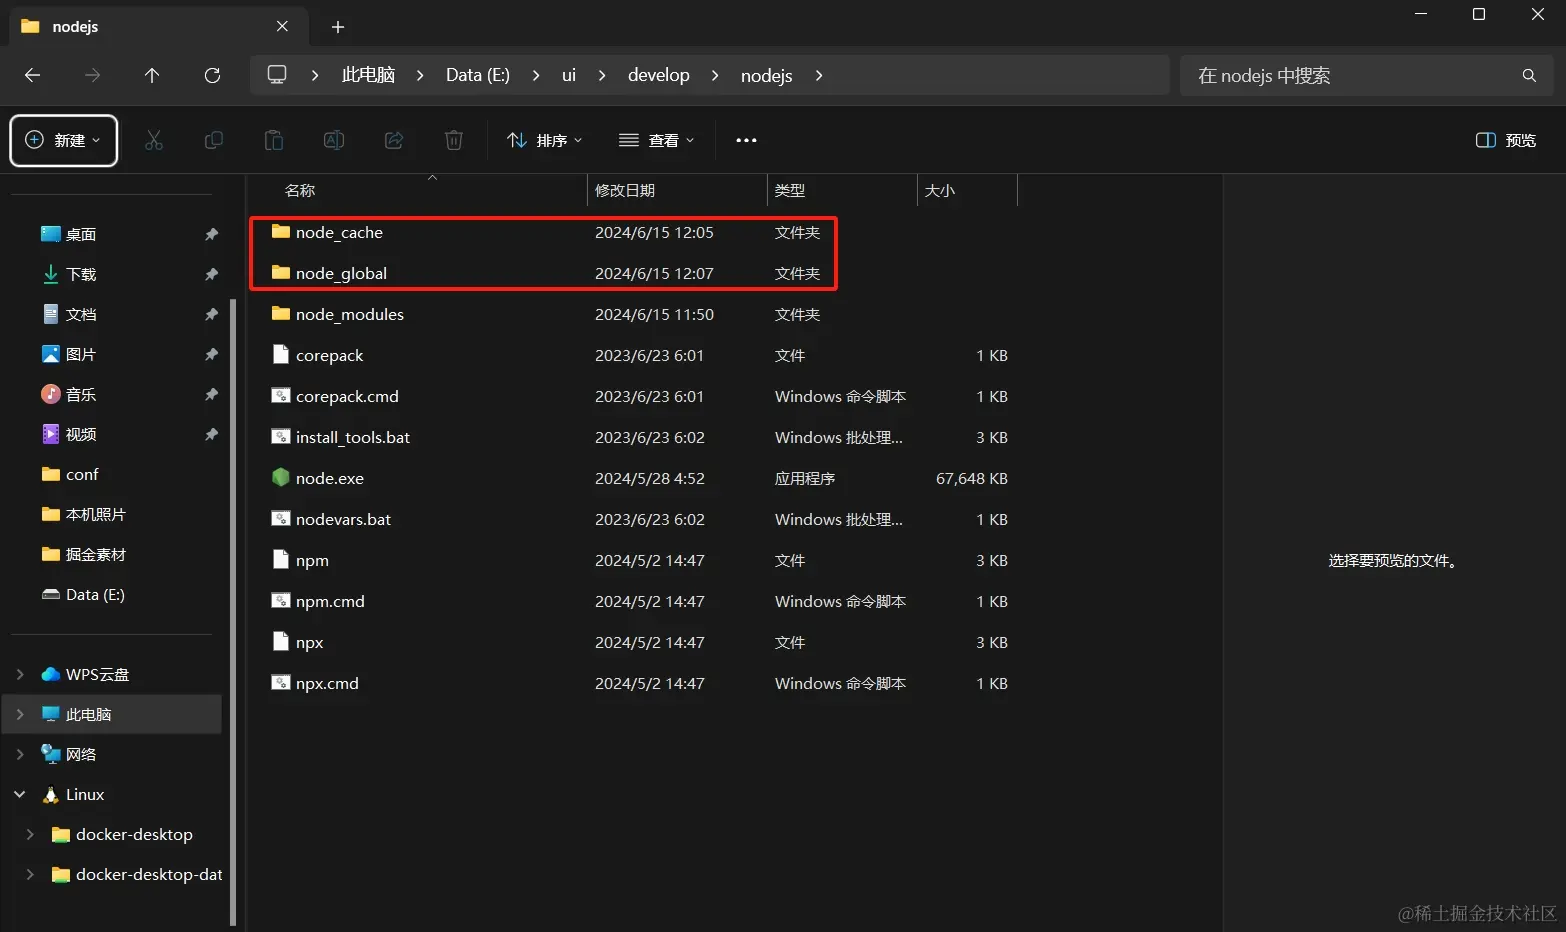1566x932 pixels.
Task: Select the npm file row
Action: [x=640, y=560]
